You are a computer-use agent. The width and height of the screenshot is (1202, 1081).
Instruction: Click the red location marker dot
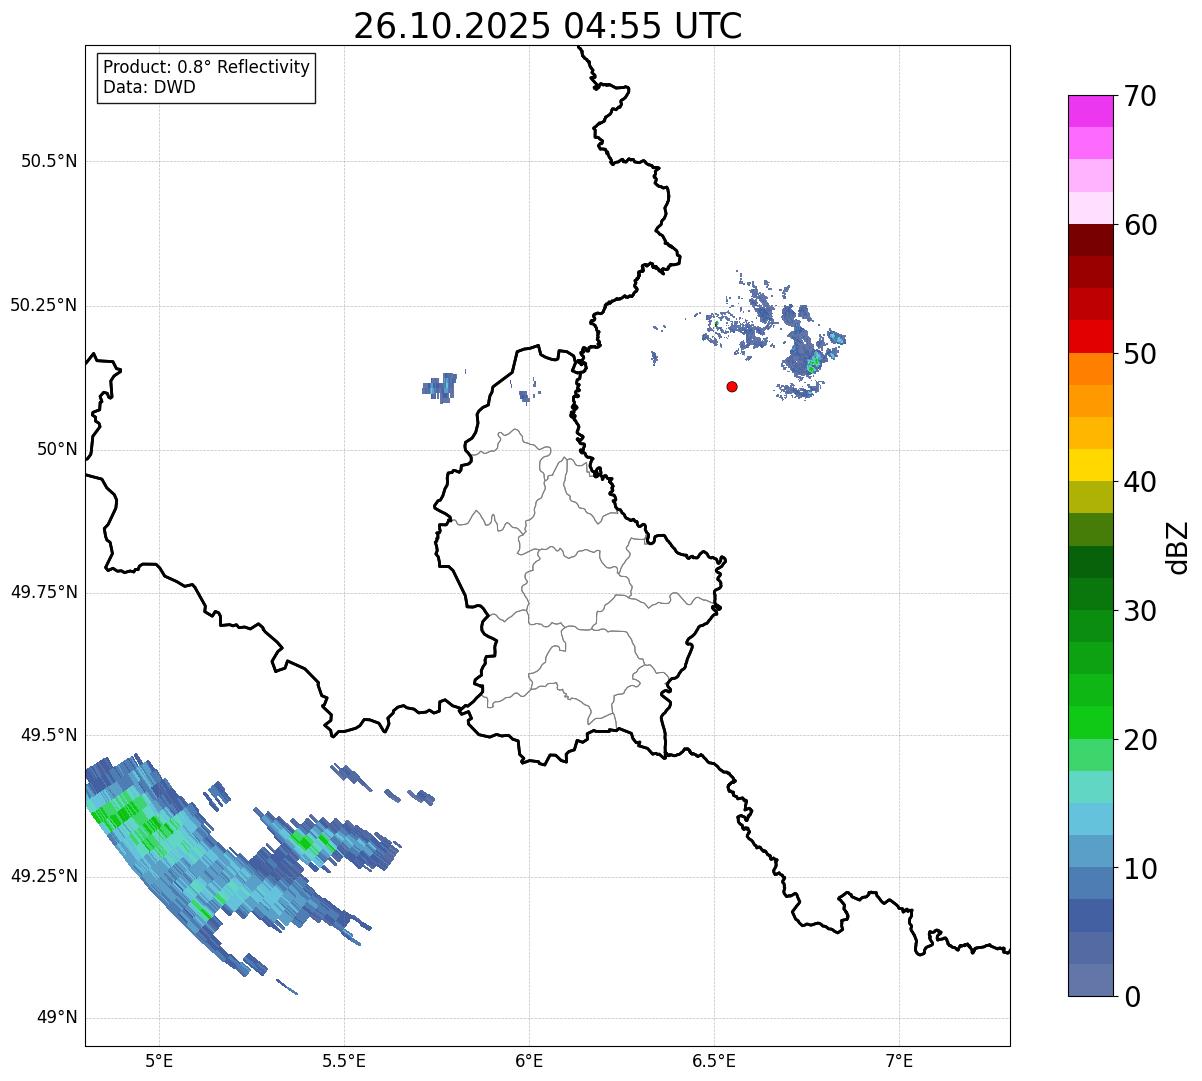click(732, 386)
